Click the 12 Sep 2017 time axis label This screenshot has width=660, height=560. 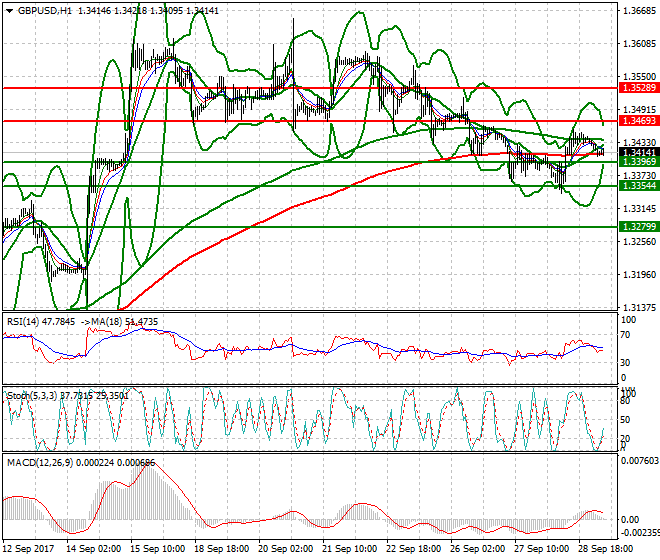coord(29,549)
